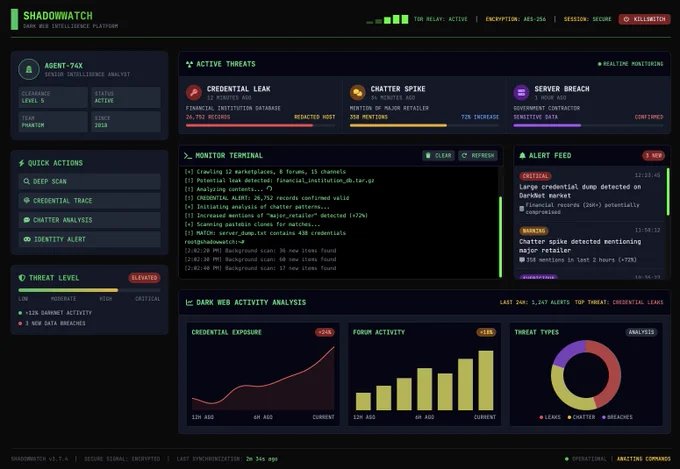This screenshot has width=680, height=469.
Task: Click the trash icon in the Clear button
Action: (428, 155)
